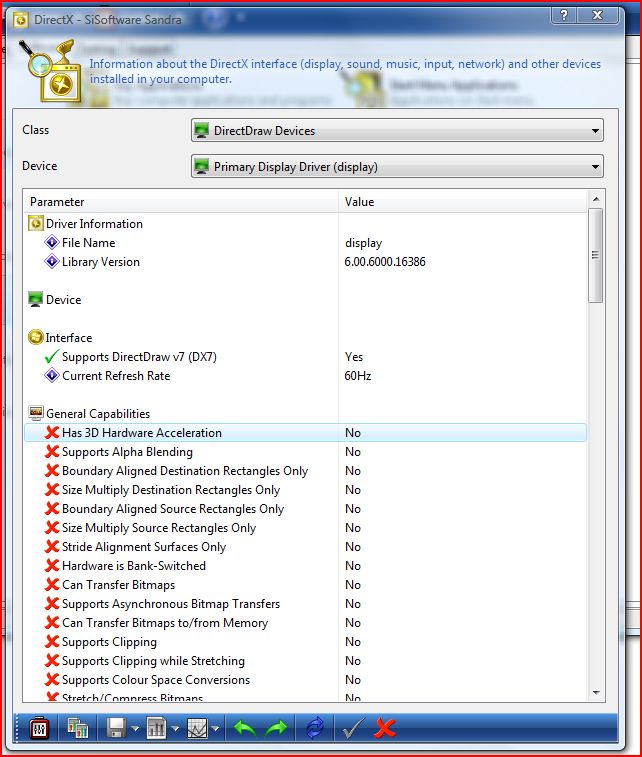The width and height of the screenshot is (642, 757).
Task: Click the blue refresh arrows icon
Action: coord(315,728)
